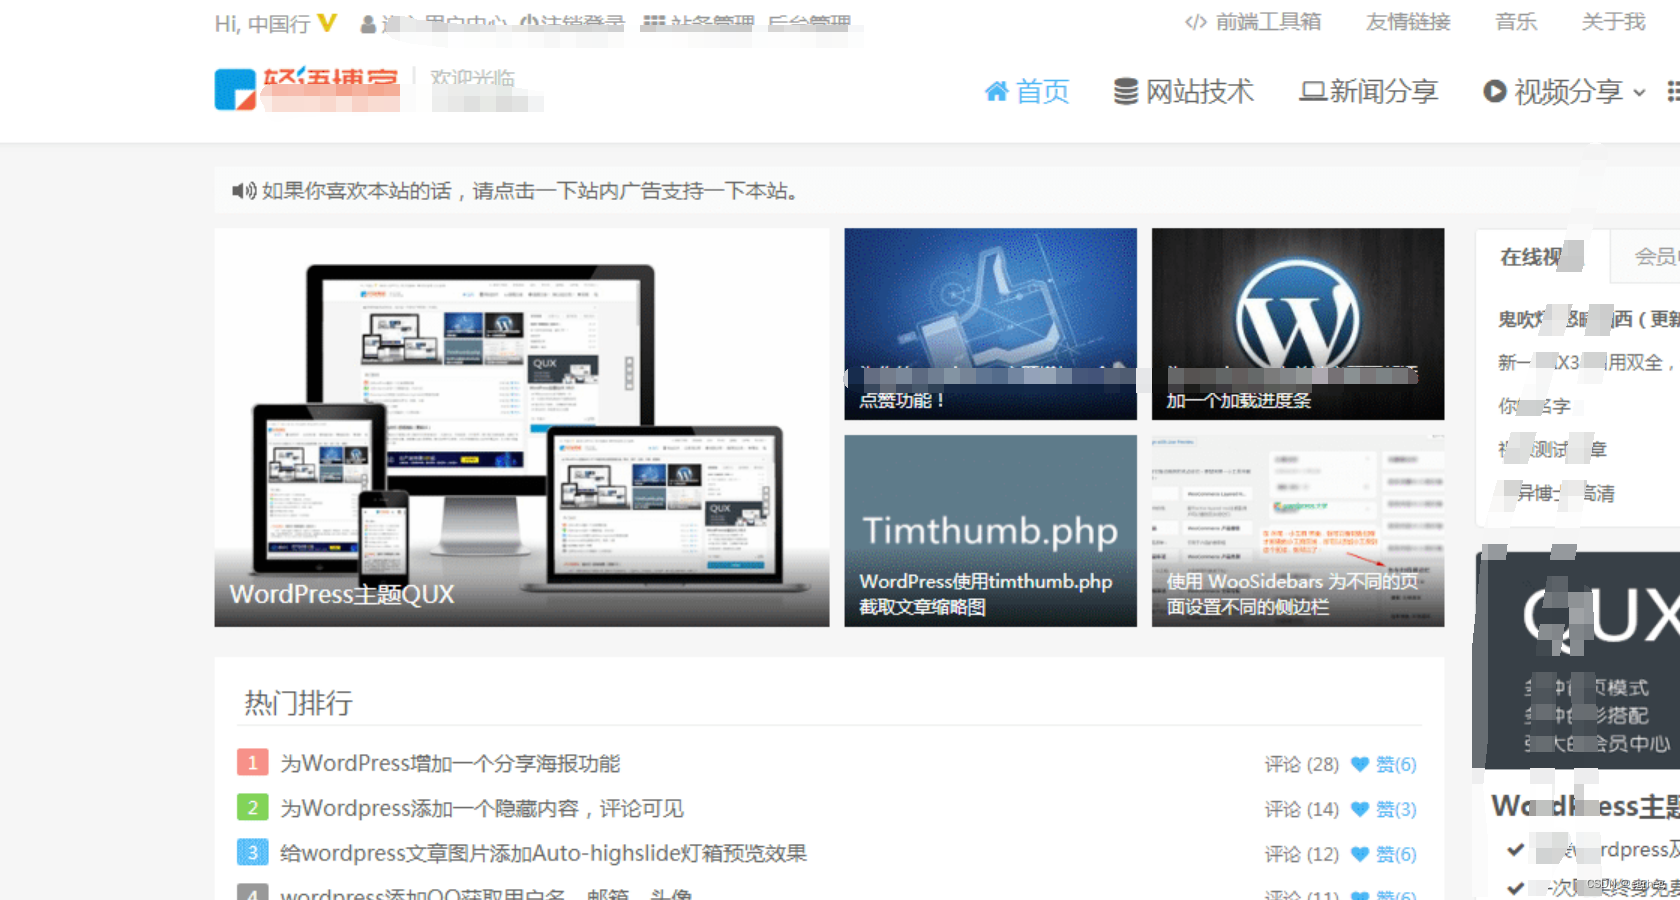Open the 友情链接 link
The height and width of the screenshot is (900, 1680).
(x=1408, y=22)
